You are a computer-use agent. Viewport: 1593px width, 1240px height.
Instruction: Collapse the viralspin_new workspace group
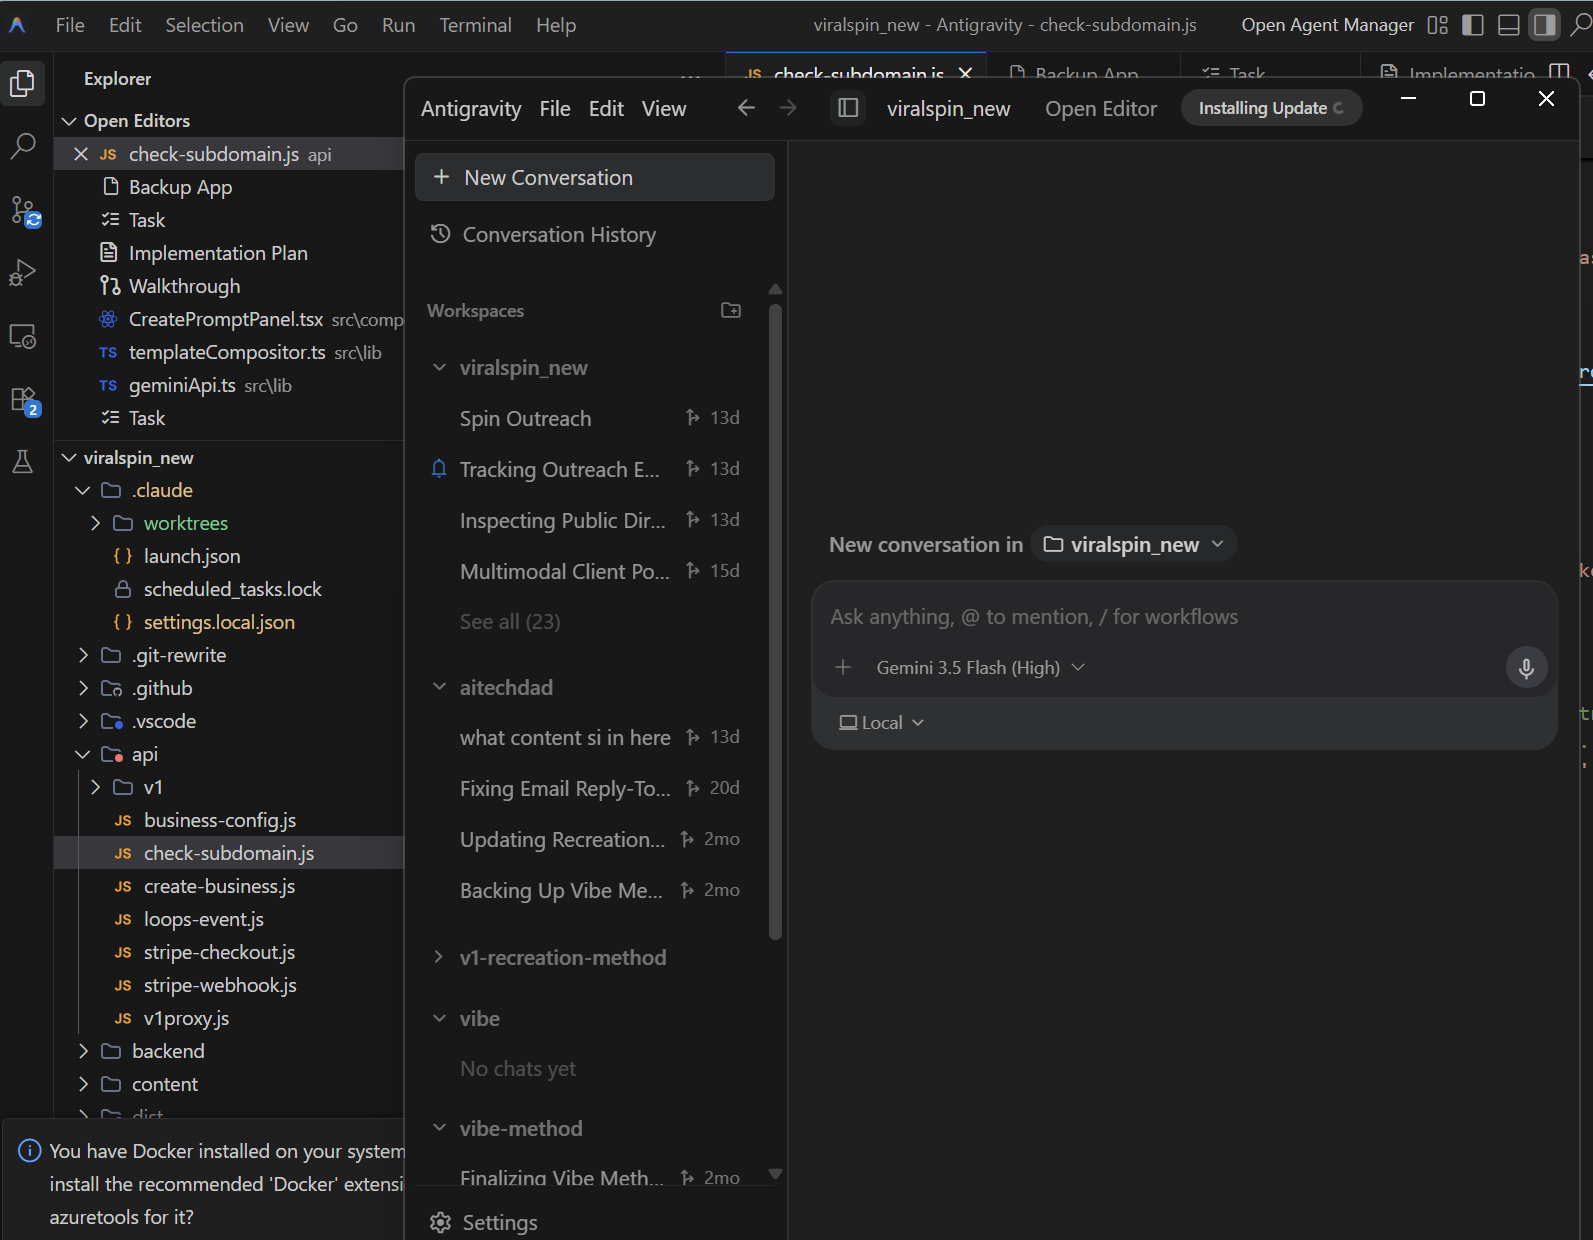pyautogui.click(x=439, y=367)
